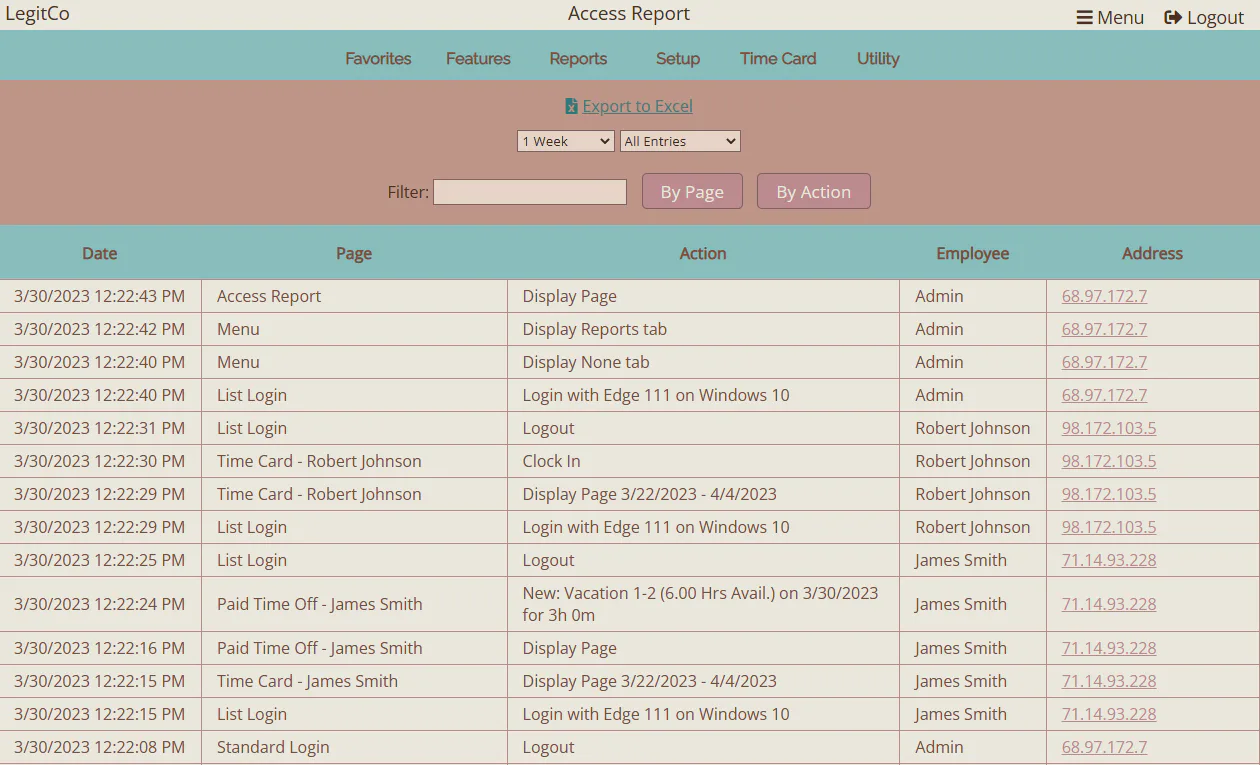
Task: Select the date "3/30/2023 12:22:30 PM"
Action: tap(99, 461)
